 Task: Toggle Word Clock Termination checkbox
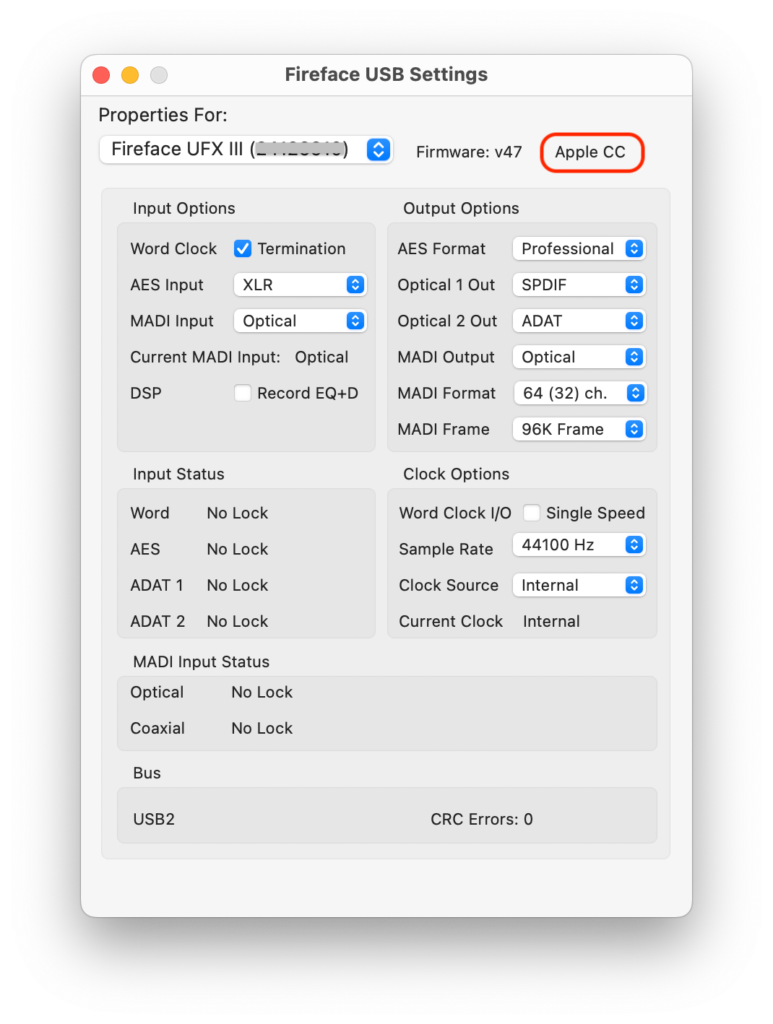(x=243, y=249)
